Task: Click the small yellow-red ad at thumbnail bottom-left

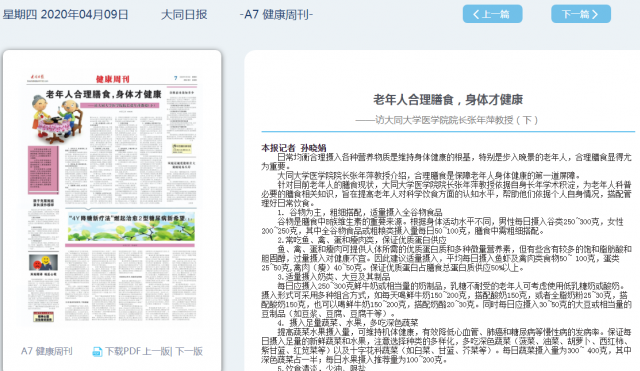Action: click(43, 317)
